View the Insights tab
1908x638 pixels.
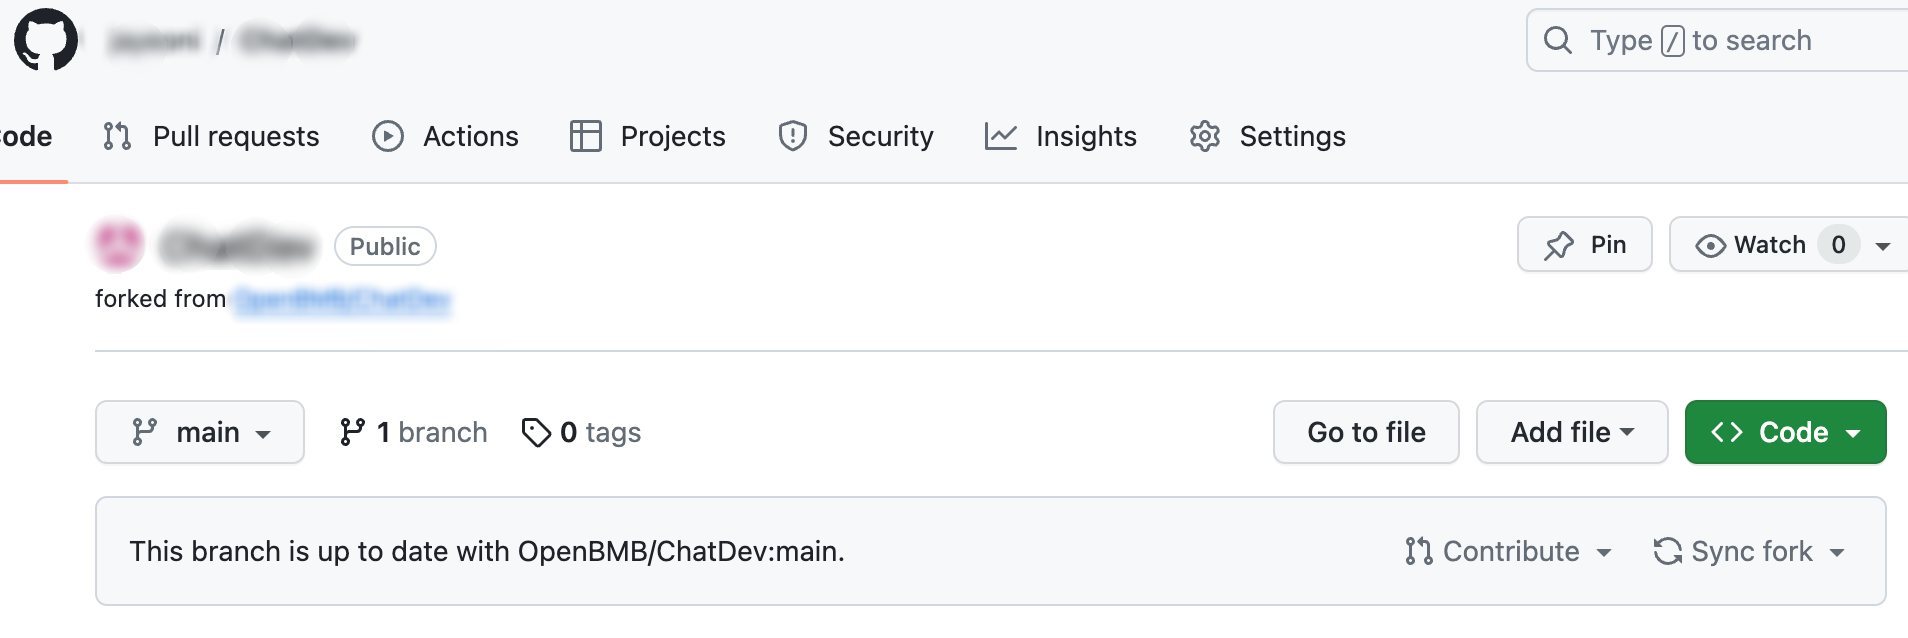point(1060,136)
